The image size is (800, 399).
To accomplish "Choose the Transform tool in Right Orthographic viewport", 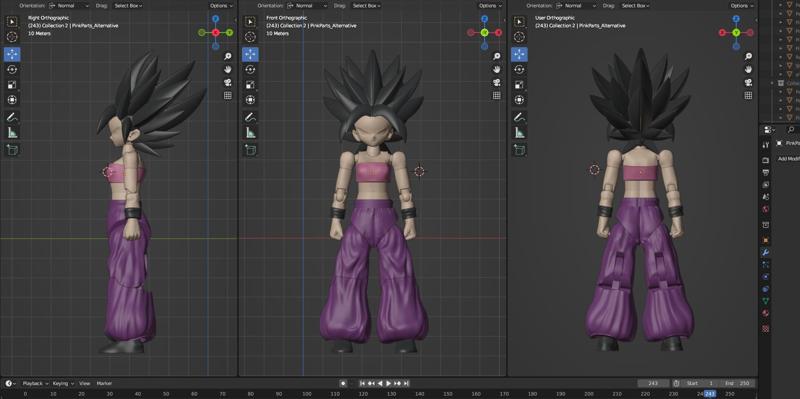I will (x=12, y=100).
